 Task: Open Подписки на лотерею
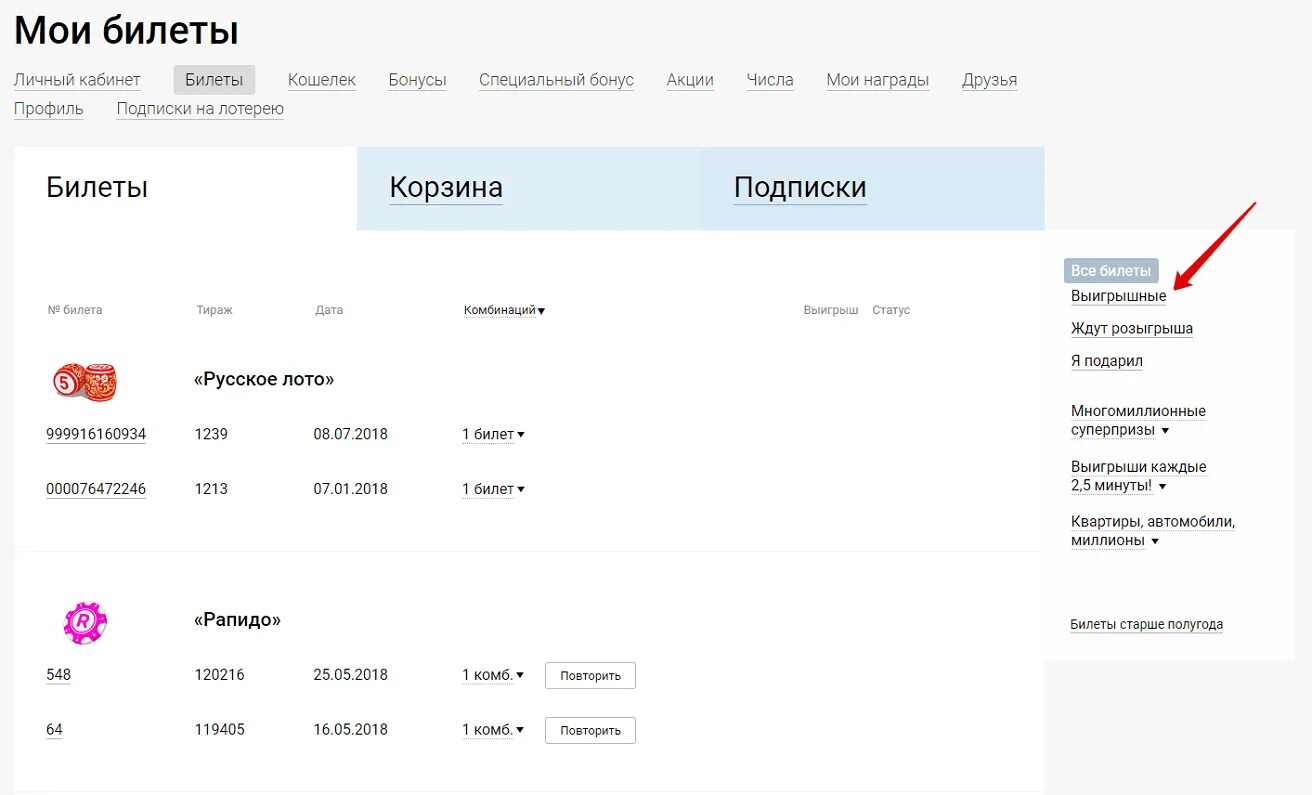200,109
